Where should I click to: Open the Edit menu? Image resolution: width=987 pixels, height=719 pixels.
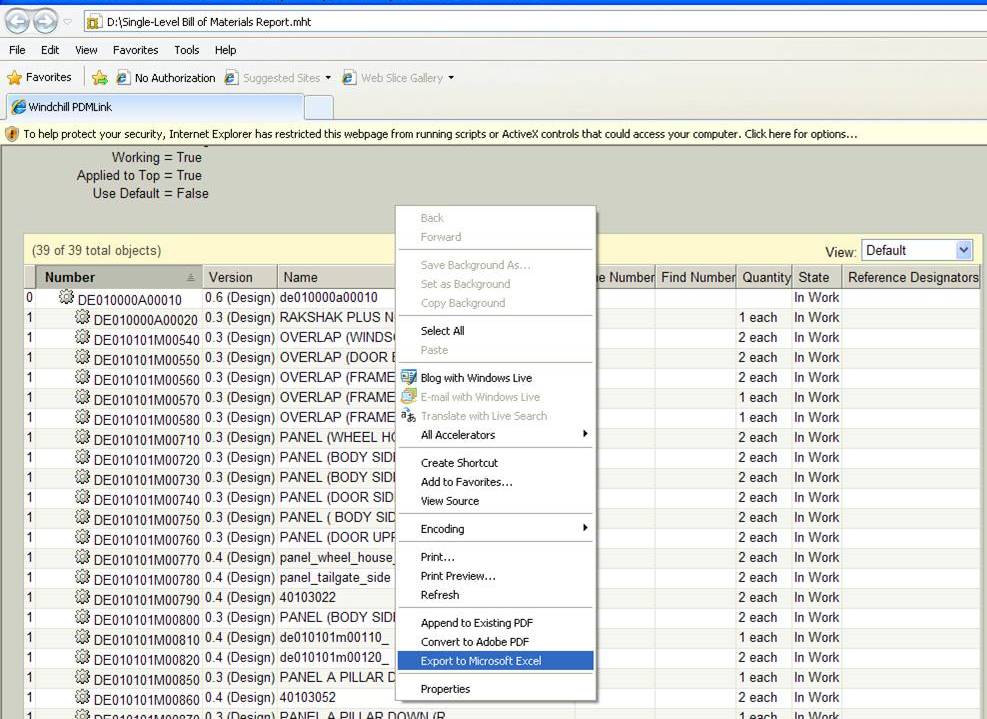pyautogui.click(x=50, y=50)
